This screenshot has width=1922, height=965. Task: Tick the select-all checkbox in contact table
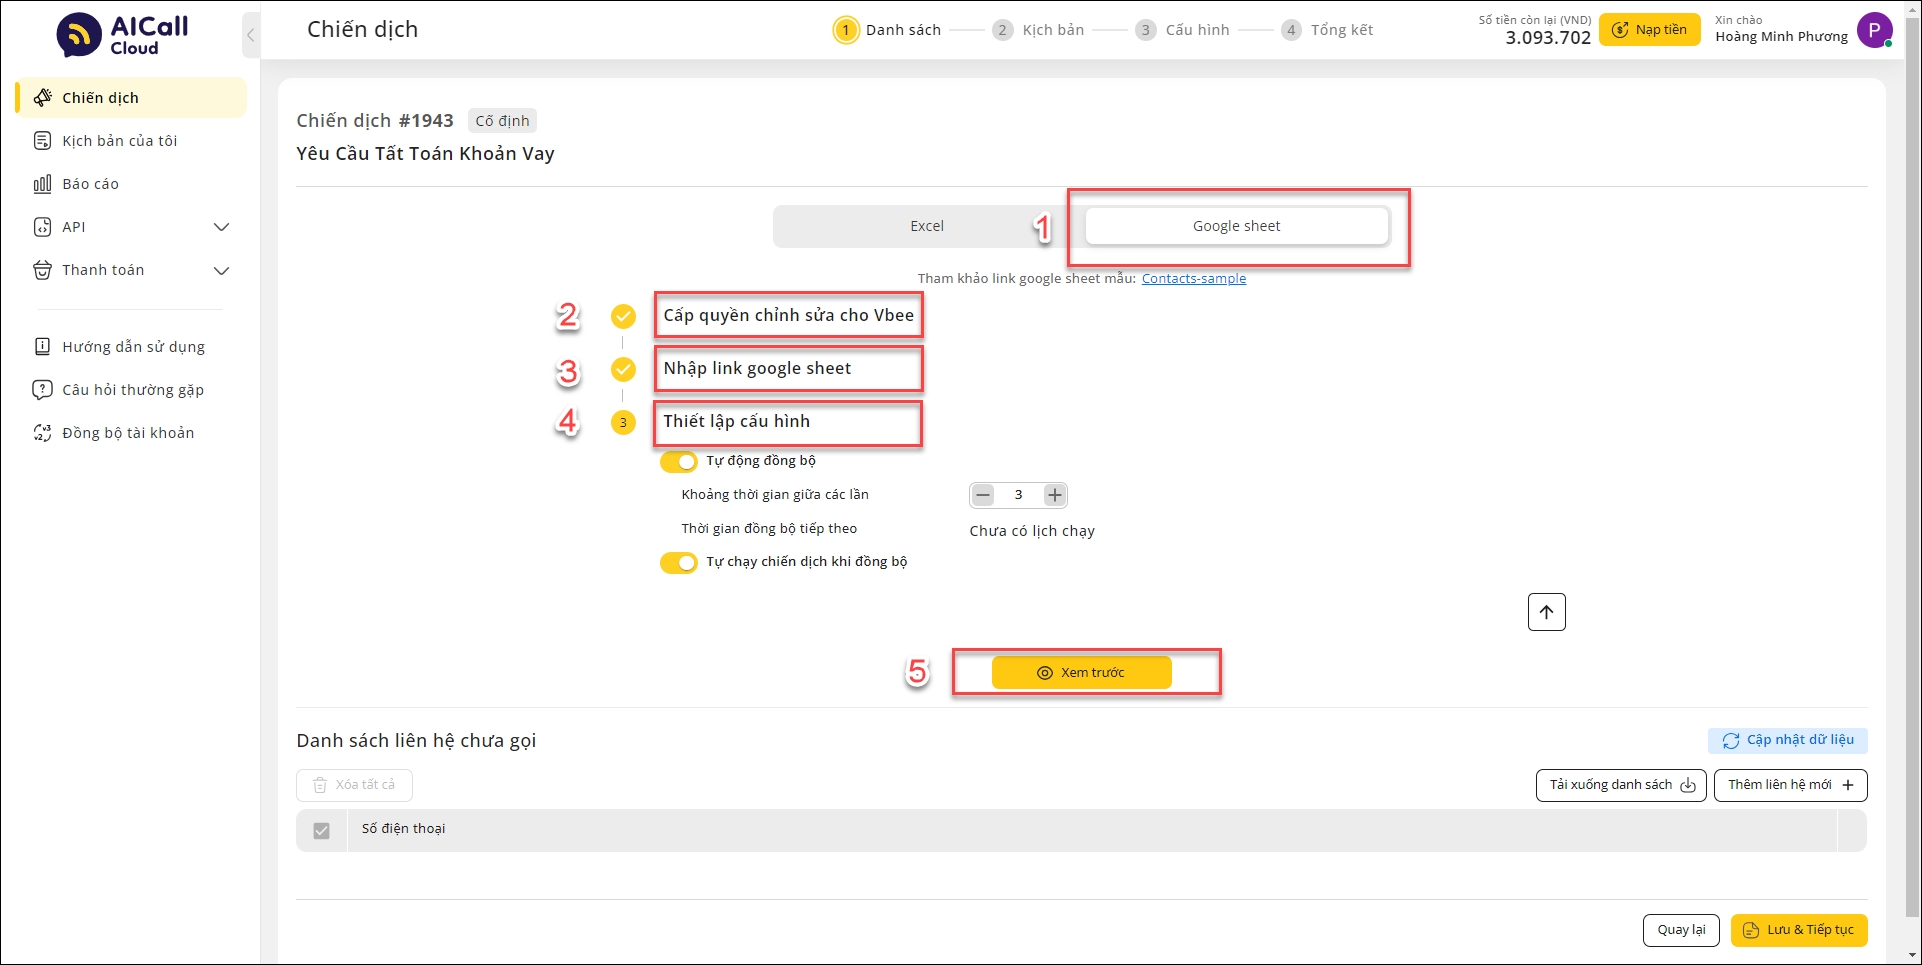coord(321,830)
